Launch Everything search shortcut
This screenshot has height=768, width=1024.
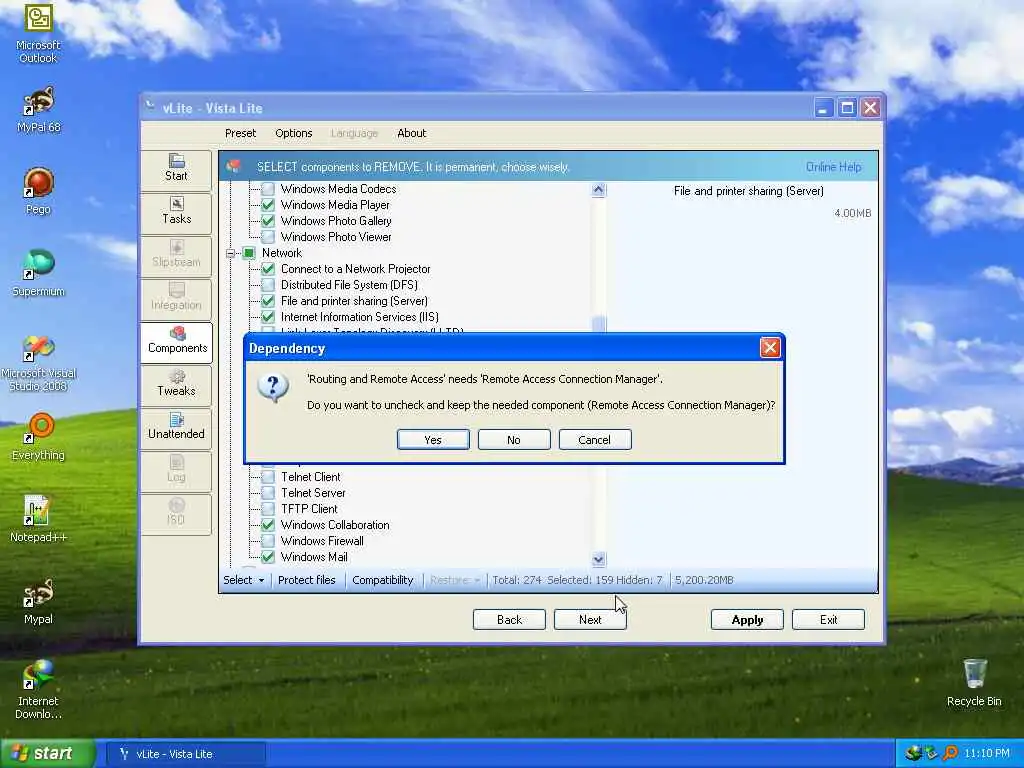[38, 436]
